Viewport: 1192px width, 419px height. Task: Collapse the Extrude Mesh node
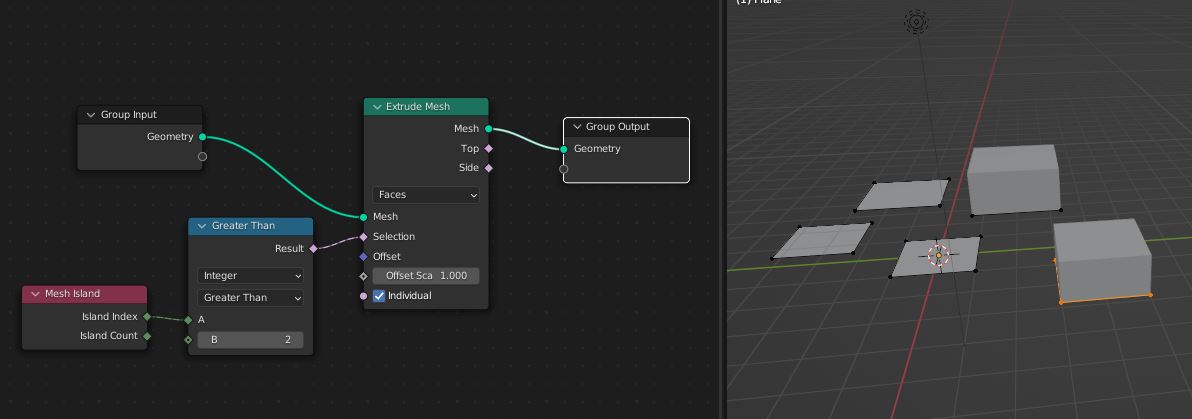point(377,107)
